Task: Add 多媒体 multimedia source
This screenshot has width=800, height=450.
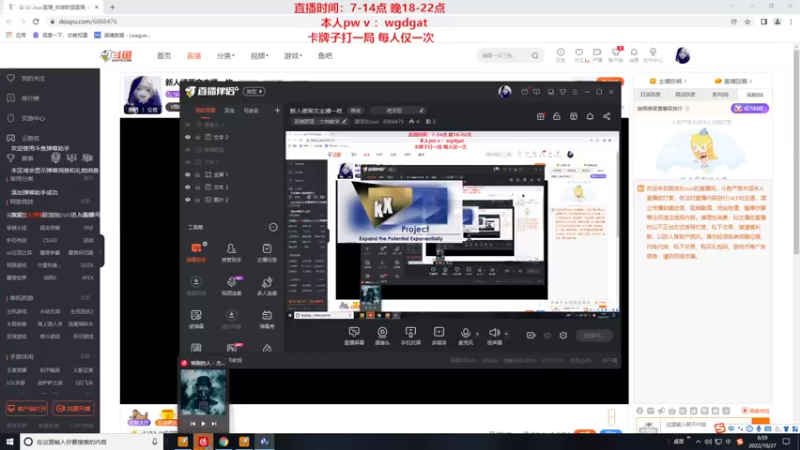Action: coord(439,336)
